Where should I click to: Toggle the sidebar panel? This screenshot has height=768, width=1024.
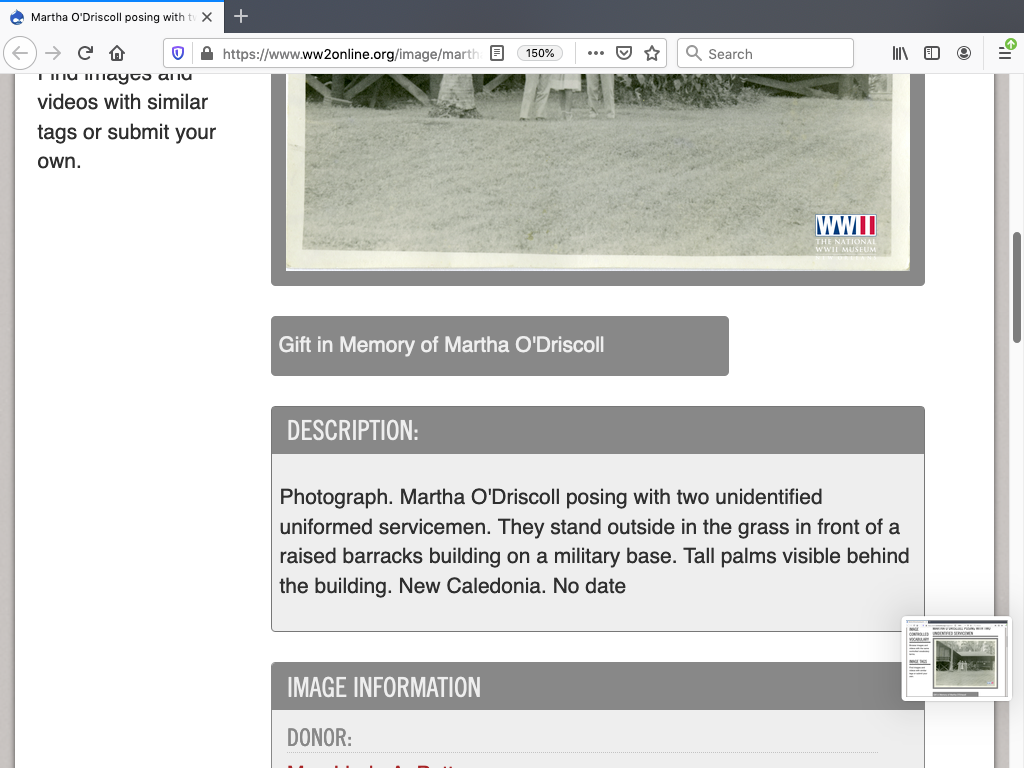(932, 54)
